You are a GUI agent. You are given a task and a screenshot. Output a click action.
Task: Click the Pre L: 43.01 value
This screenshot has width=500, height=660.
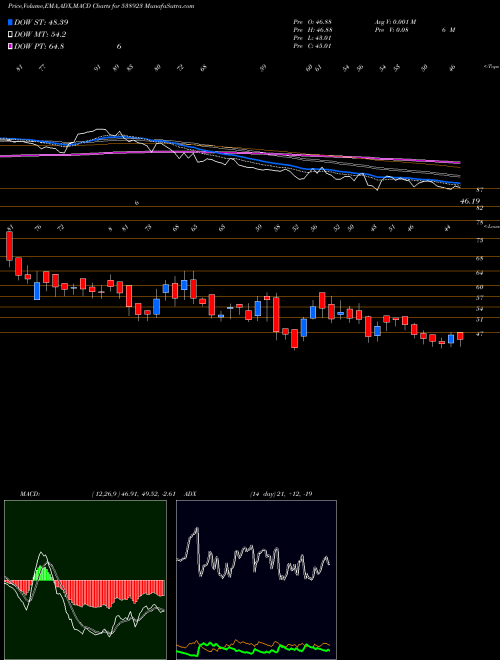click(313, 38)
